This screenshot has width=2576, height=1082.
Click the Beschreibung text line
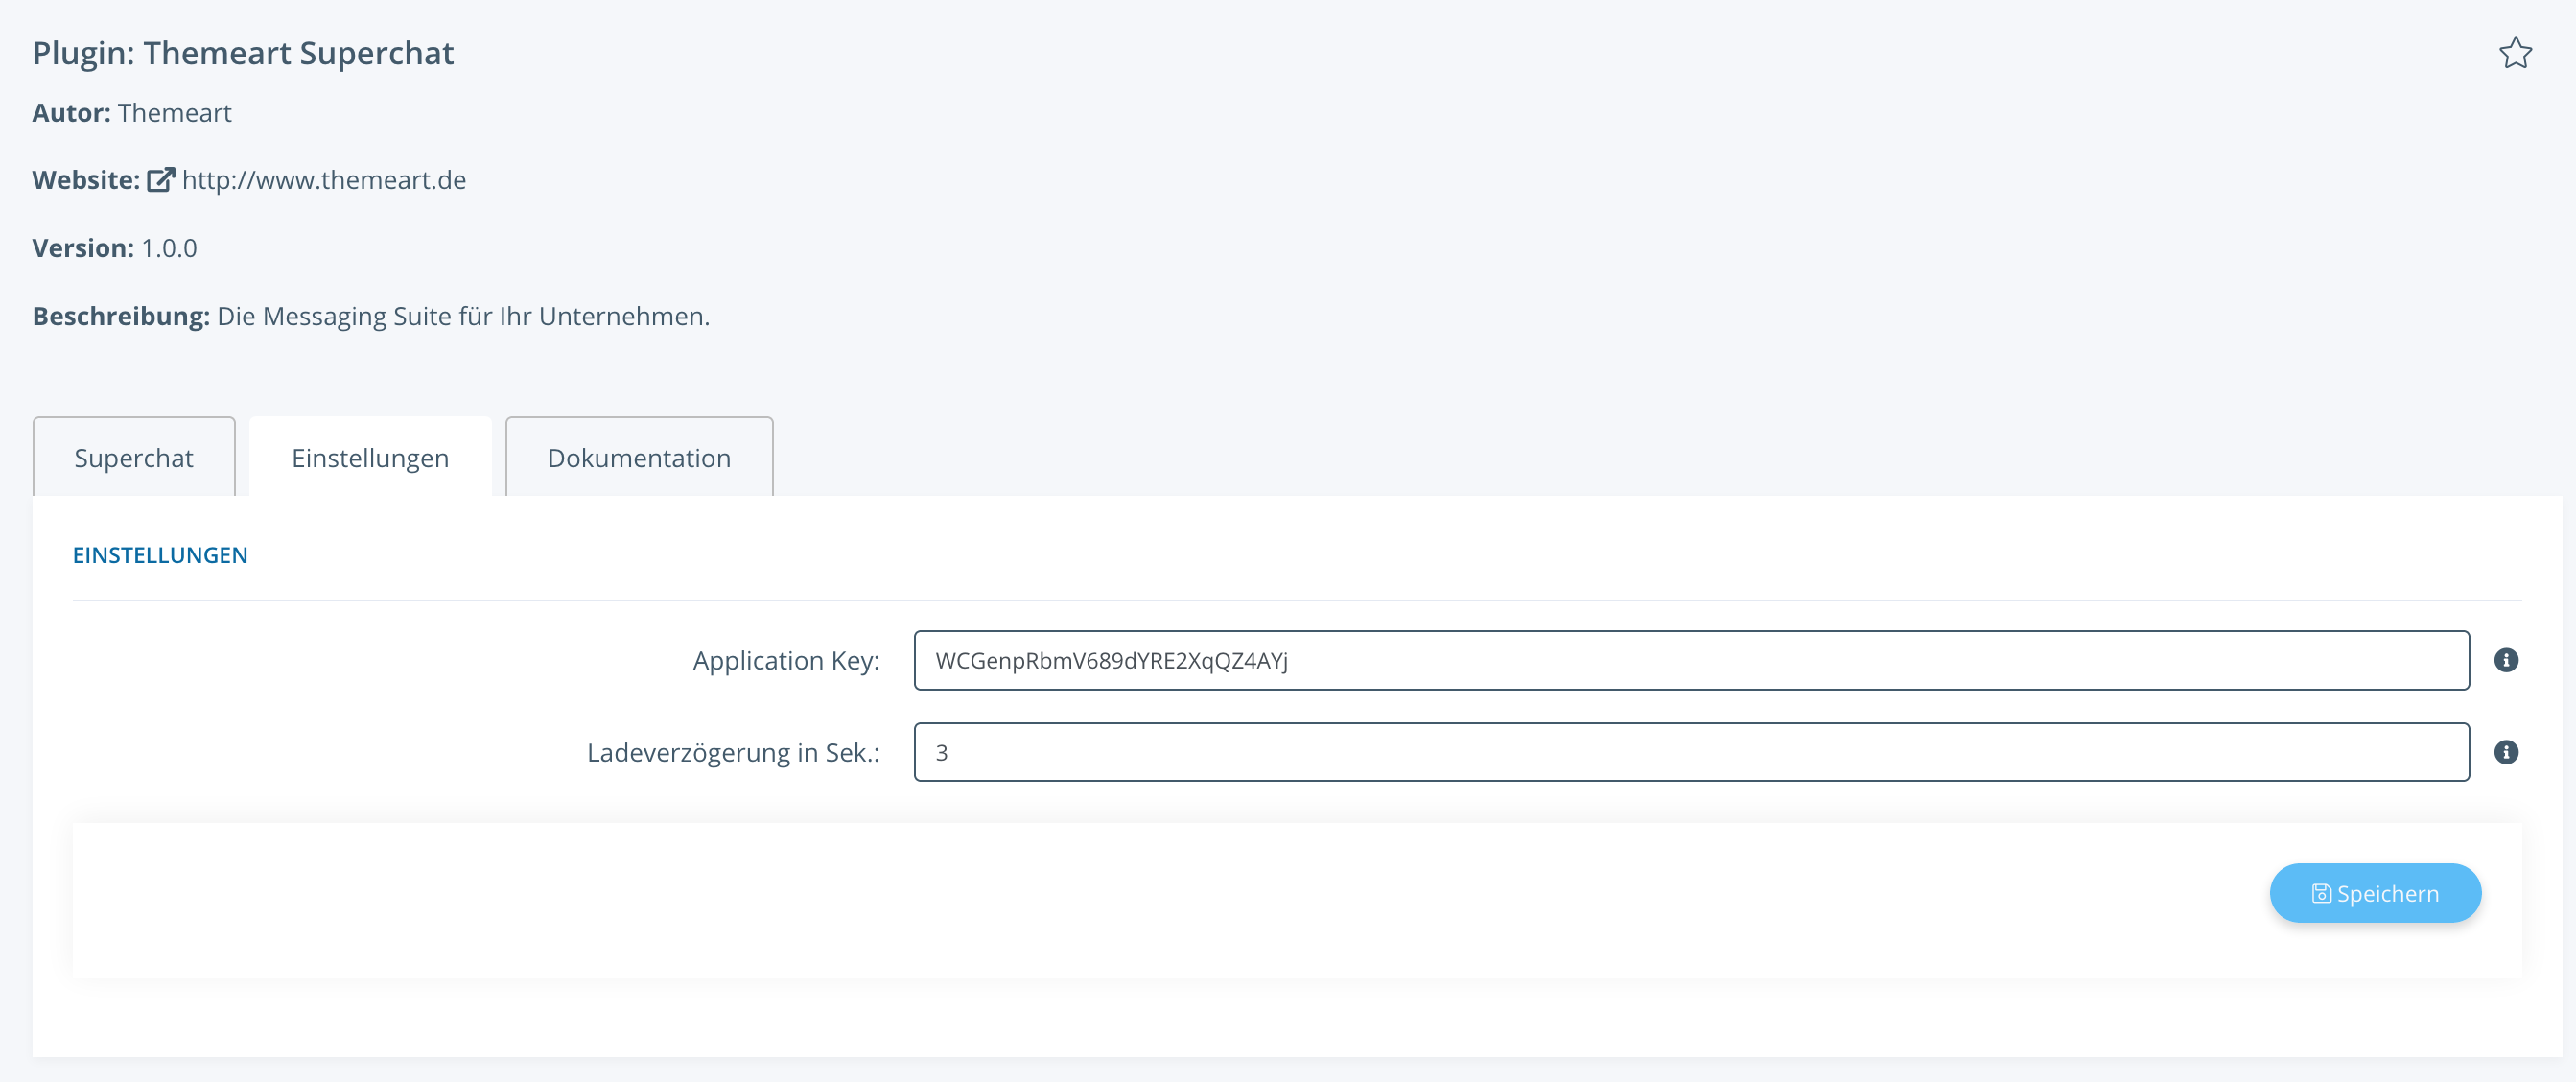pos(371,316)
